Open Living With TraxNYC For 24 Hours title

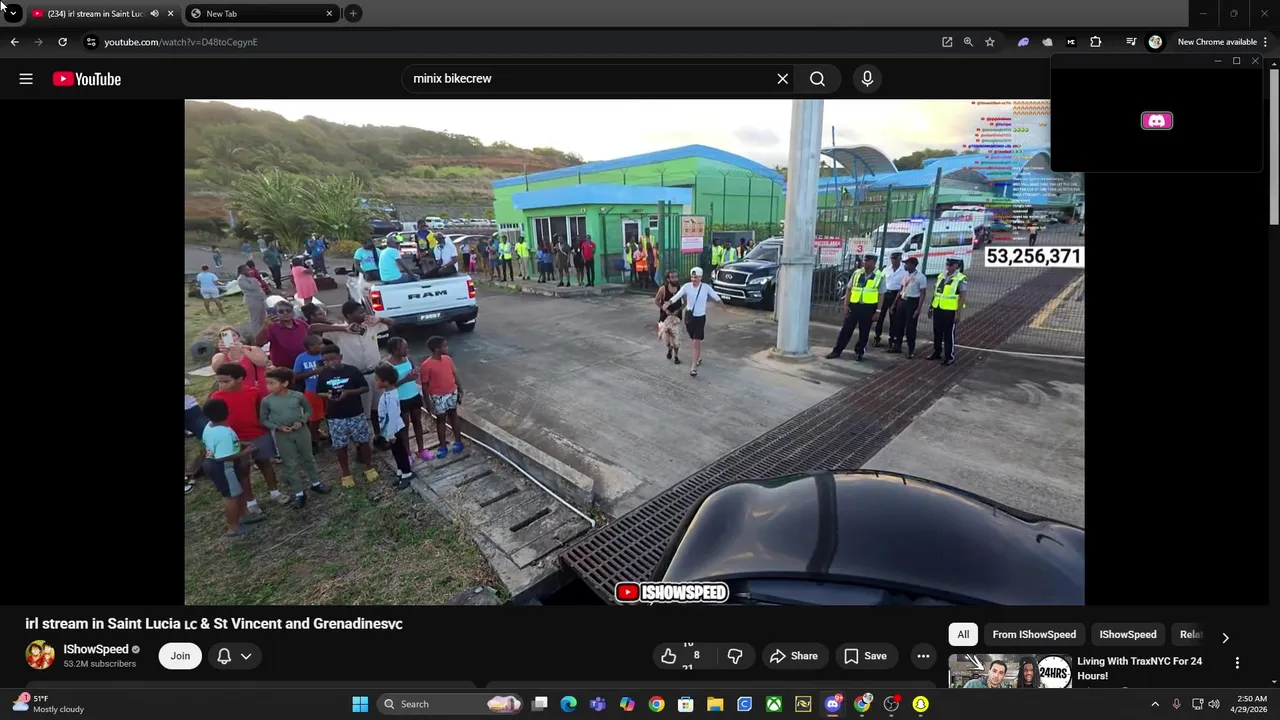[1140, 668]
